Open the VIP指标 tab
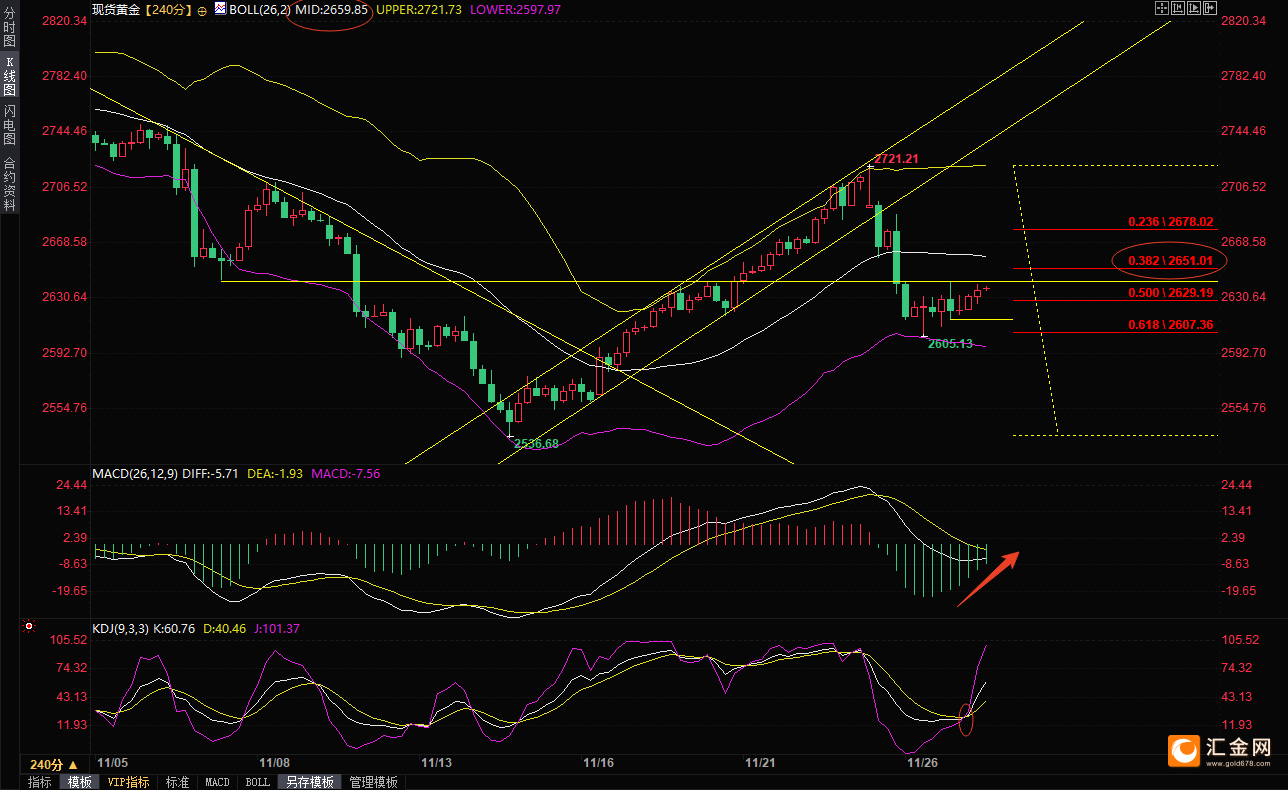Viewport: 1288px width, 790px height. (x=129, y=782)
